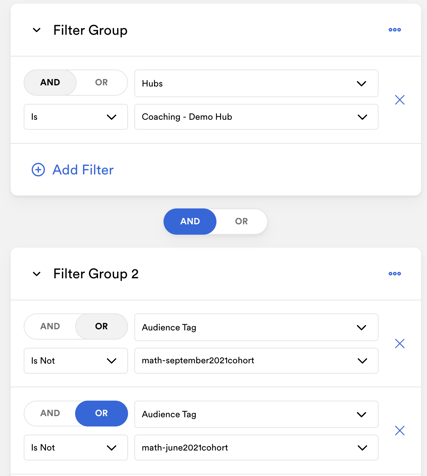
Task: Delete the math-june2021cohort filter via X icon
Action: coord(400,430)
